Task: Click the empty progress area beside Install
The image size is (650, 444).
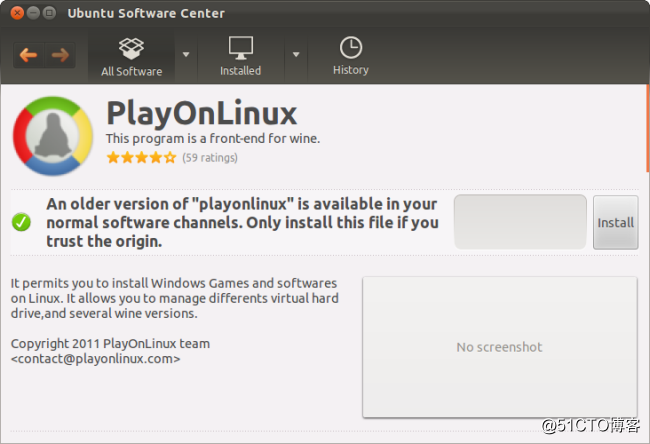Action: (x=520, y=222)
